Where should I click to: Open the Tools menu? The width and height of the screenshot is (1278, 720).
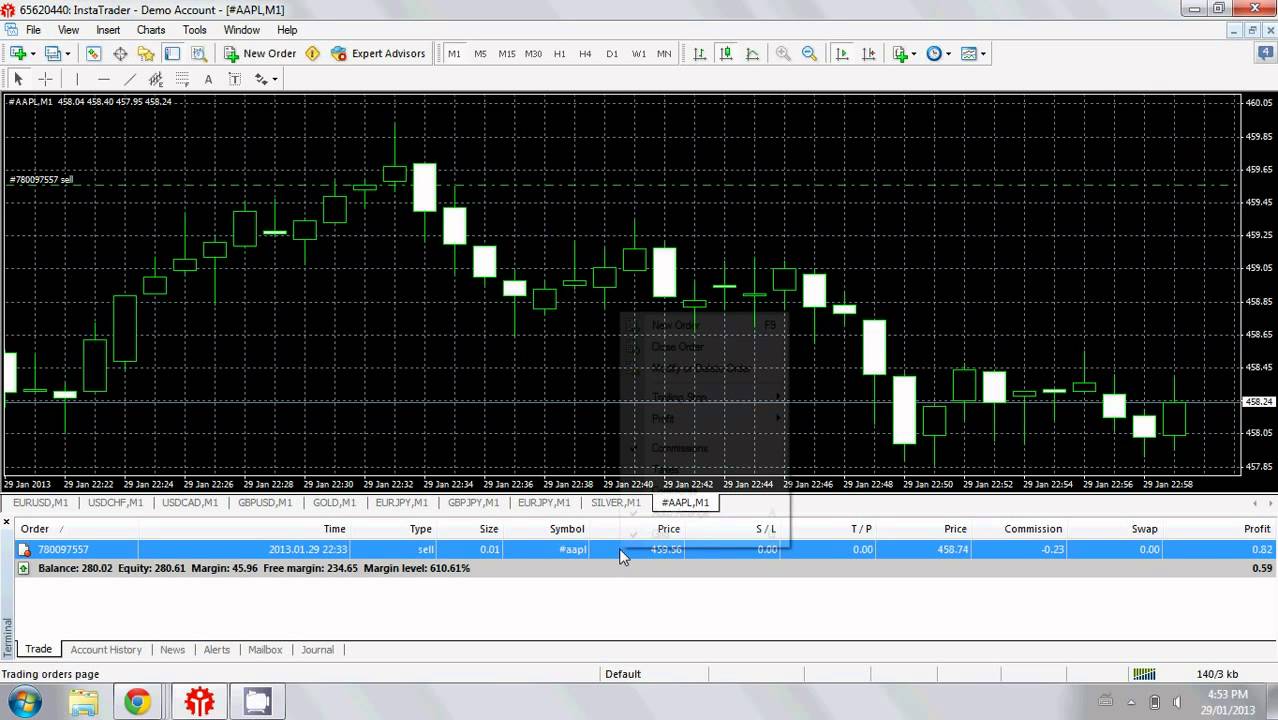click(195, 30)
